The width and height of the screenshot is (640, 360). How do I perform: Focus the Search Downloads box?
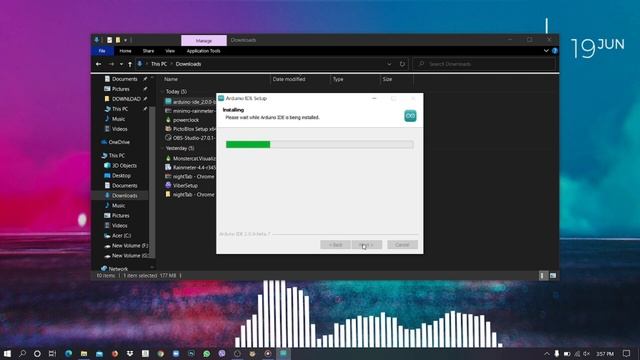coord(485,64)
